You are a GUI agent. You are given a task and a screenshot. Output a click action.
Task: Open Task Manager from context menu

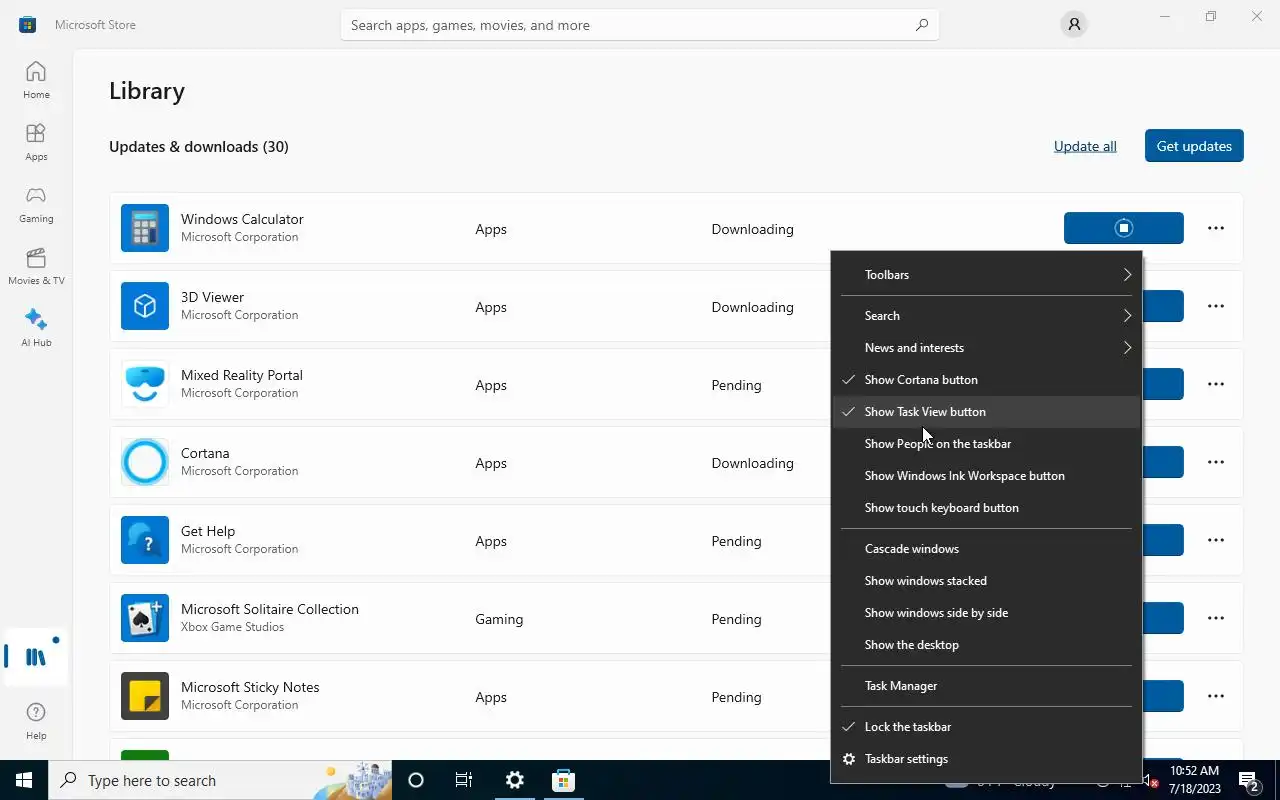[986, 685]
